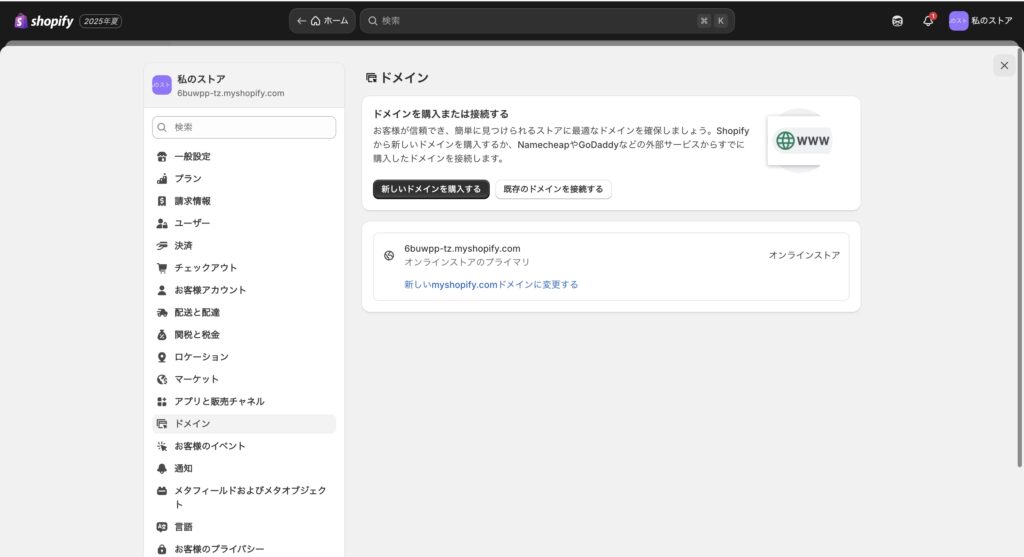This screenshot has height=557, width=1024.
Task: Open マーケット settings page
Action: click(x=196, y=379)
